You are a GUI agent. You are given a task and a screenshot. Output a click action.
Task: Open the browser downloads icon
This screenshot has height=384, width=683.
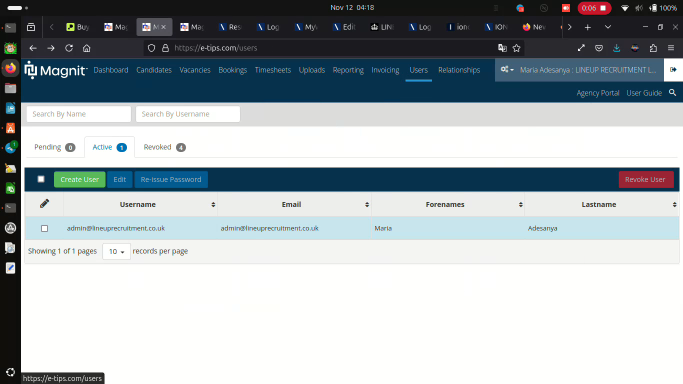tap(617, 48)
